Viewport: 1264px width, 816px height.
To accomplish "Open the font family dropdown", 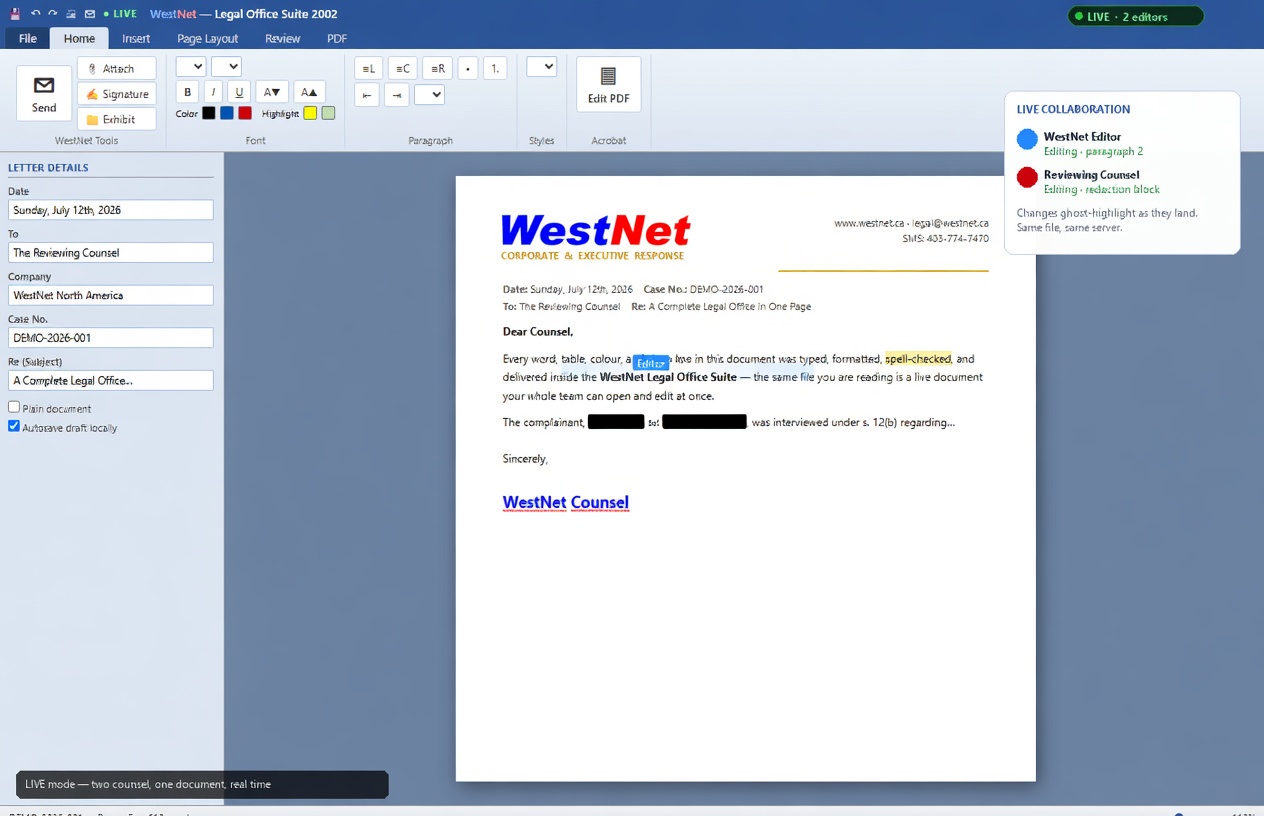I will click(x=191, y=66).
